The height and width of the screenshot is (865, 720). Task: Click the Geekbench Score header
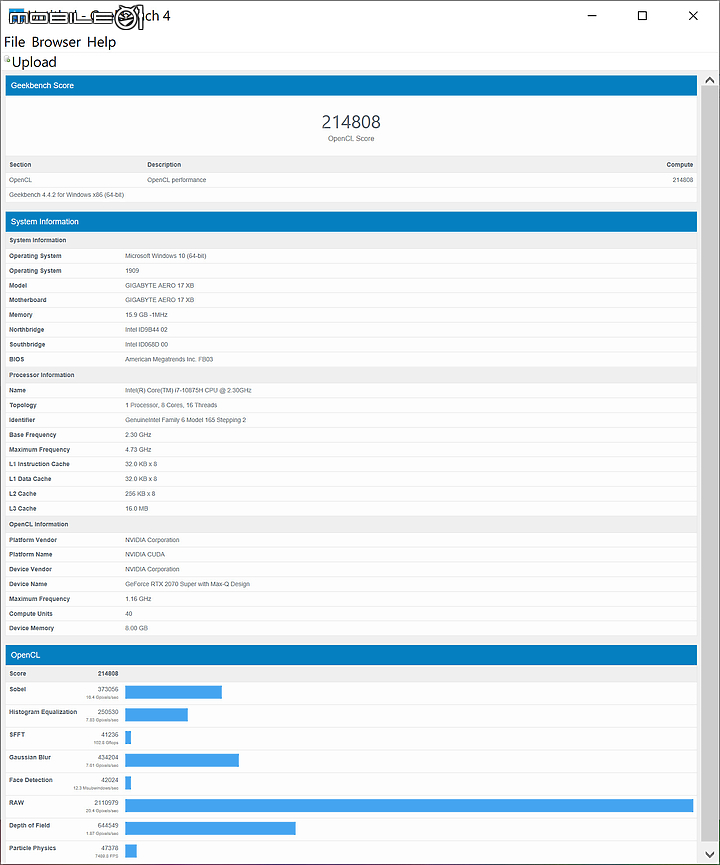pyautogui.click(x=351, y=86)
